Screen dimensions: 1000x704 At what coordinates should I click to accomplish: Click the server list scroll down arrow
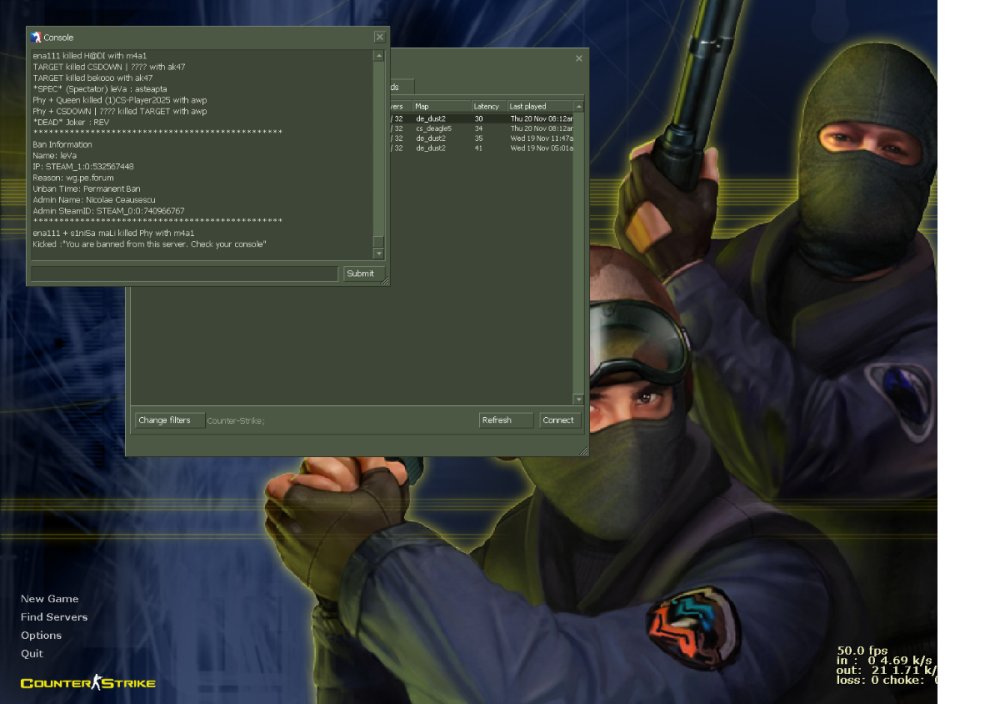point(578,399)
